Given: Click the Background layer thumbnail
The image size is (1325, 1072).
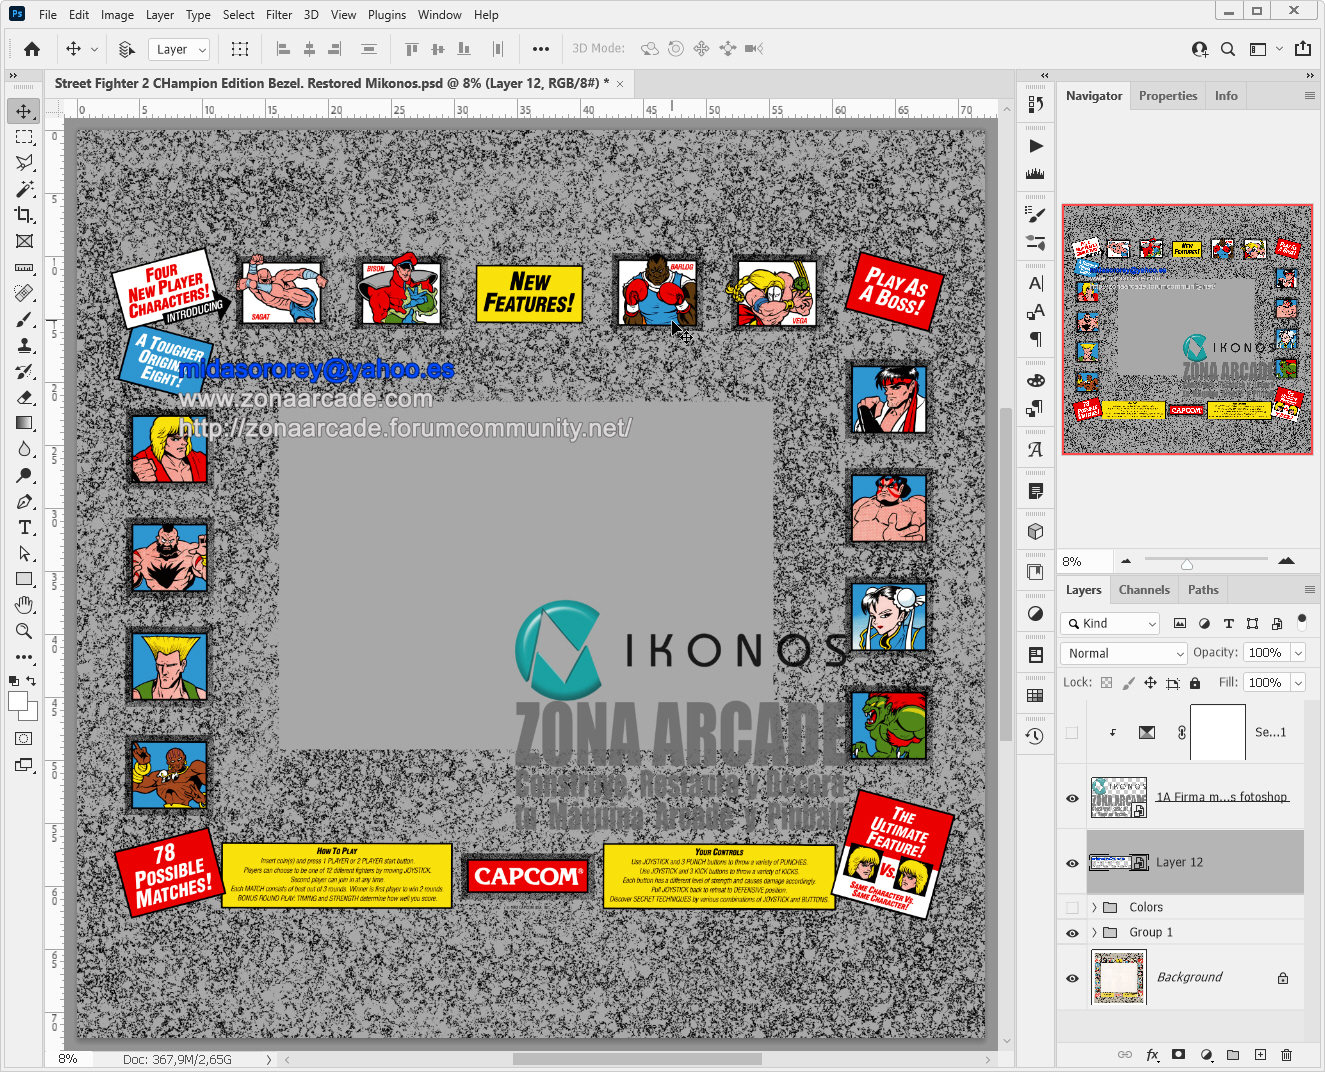Looking at the screenshot, I should [1118, 977].
